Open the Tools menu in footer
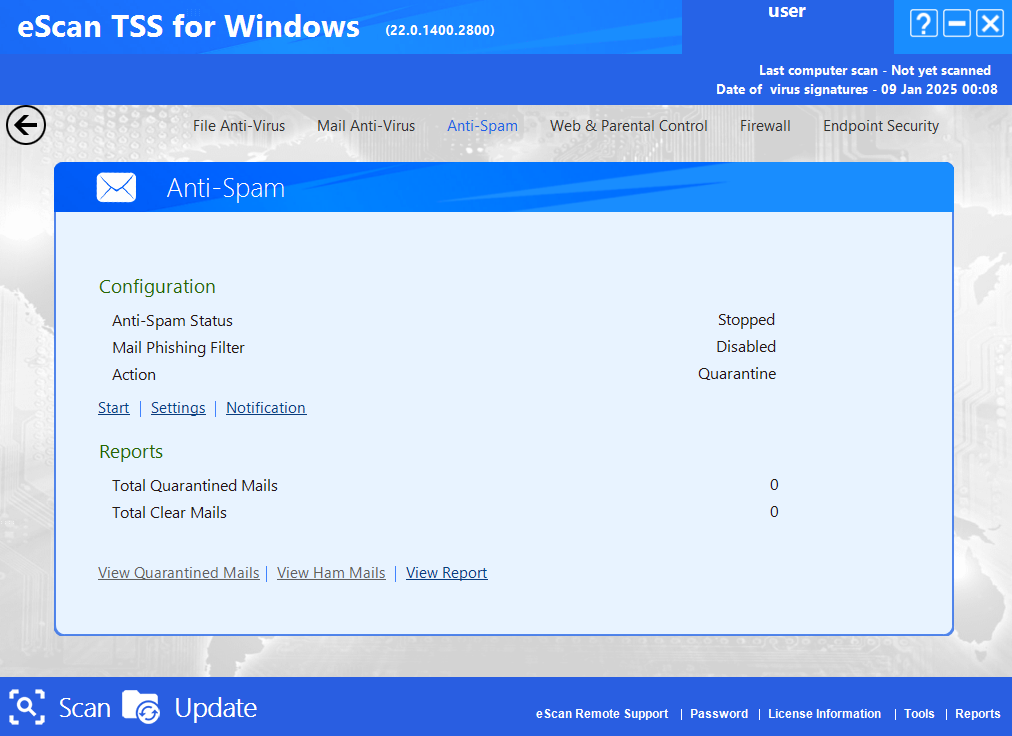The width and height of the screenshot is (1012, 736). [x=919, y=713]
